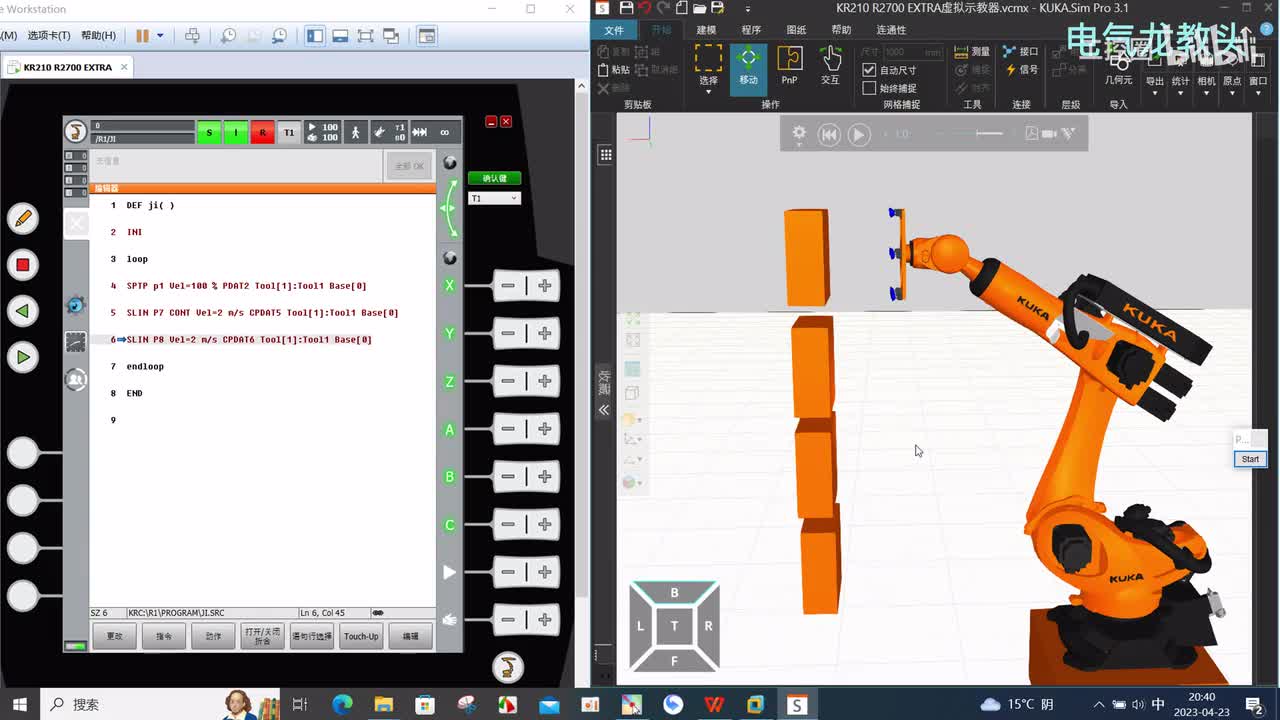The height and width of the screenshot is (720, 1280).
Task: Click the Z axis minus jog key
Action: point(508,381)
